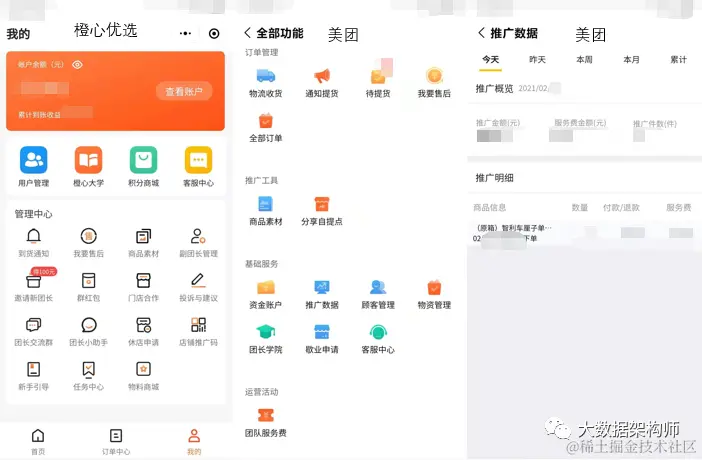Open 团队服务费 icon
The width and height of the screenshot is (702, 460).
click(265, 415)
